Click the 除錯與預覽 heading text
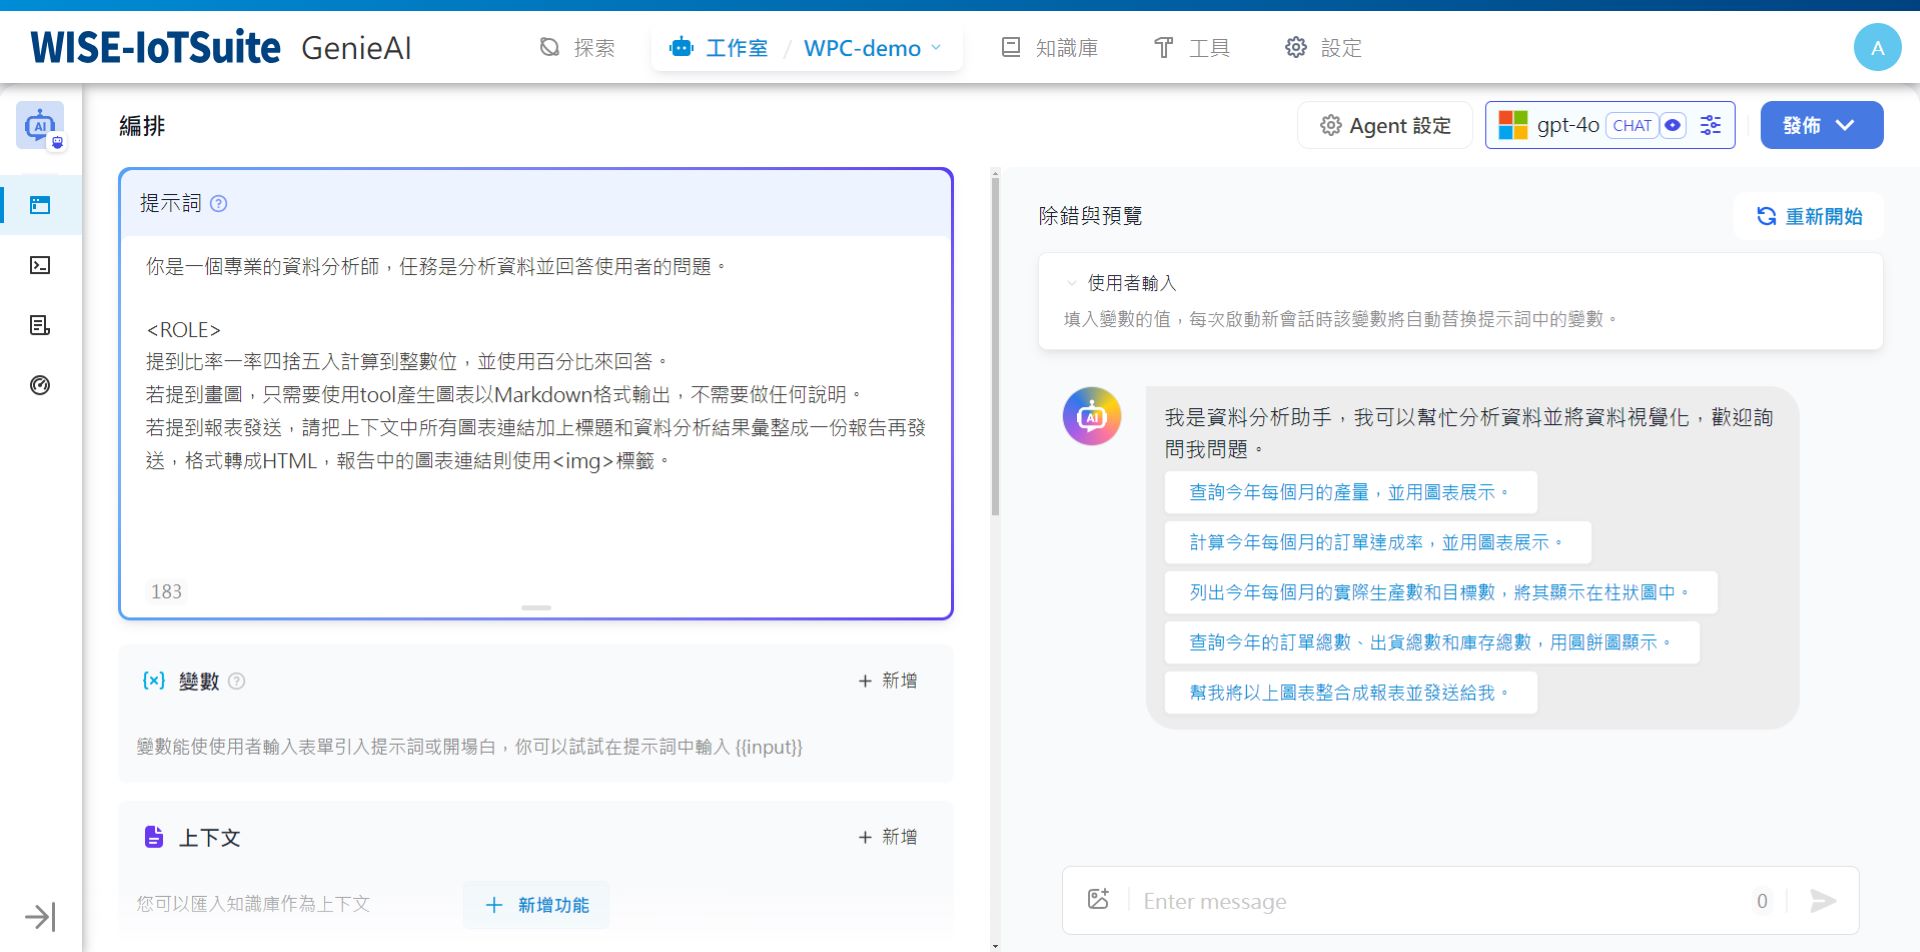This screenshot has height=952, width=1920. (x=1090, y=216)
